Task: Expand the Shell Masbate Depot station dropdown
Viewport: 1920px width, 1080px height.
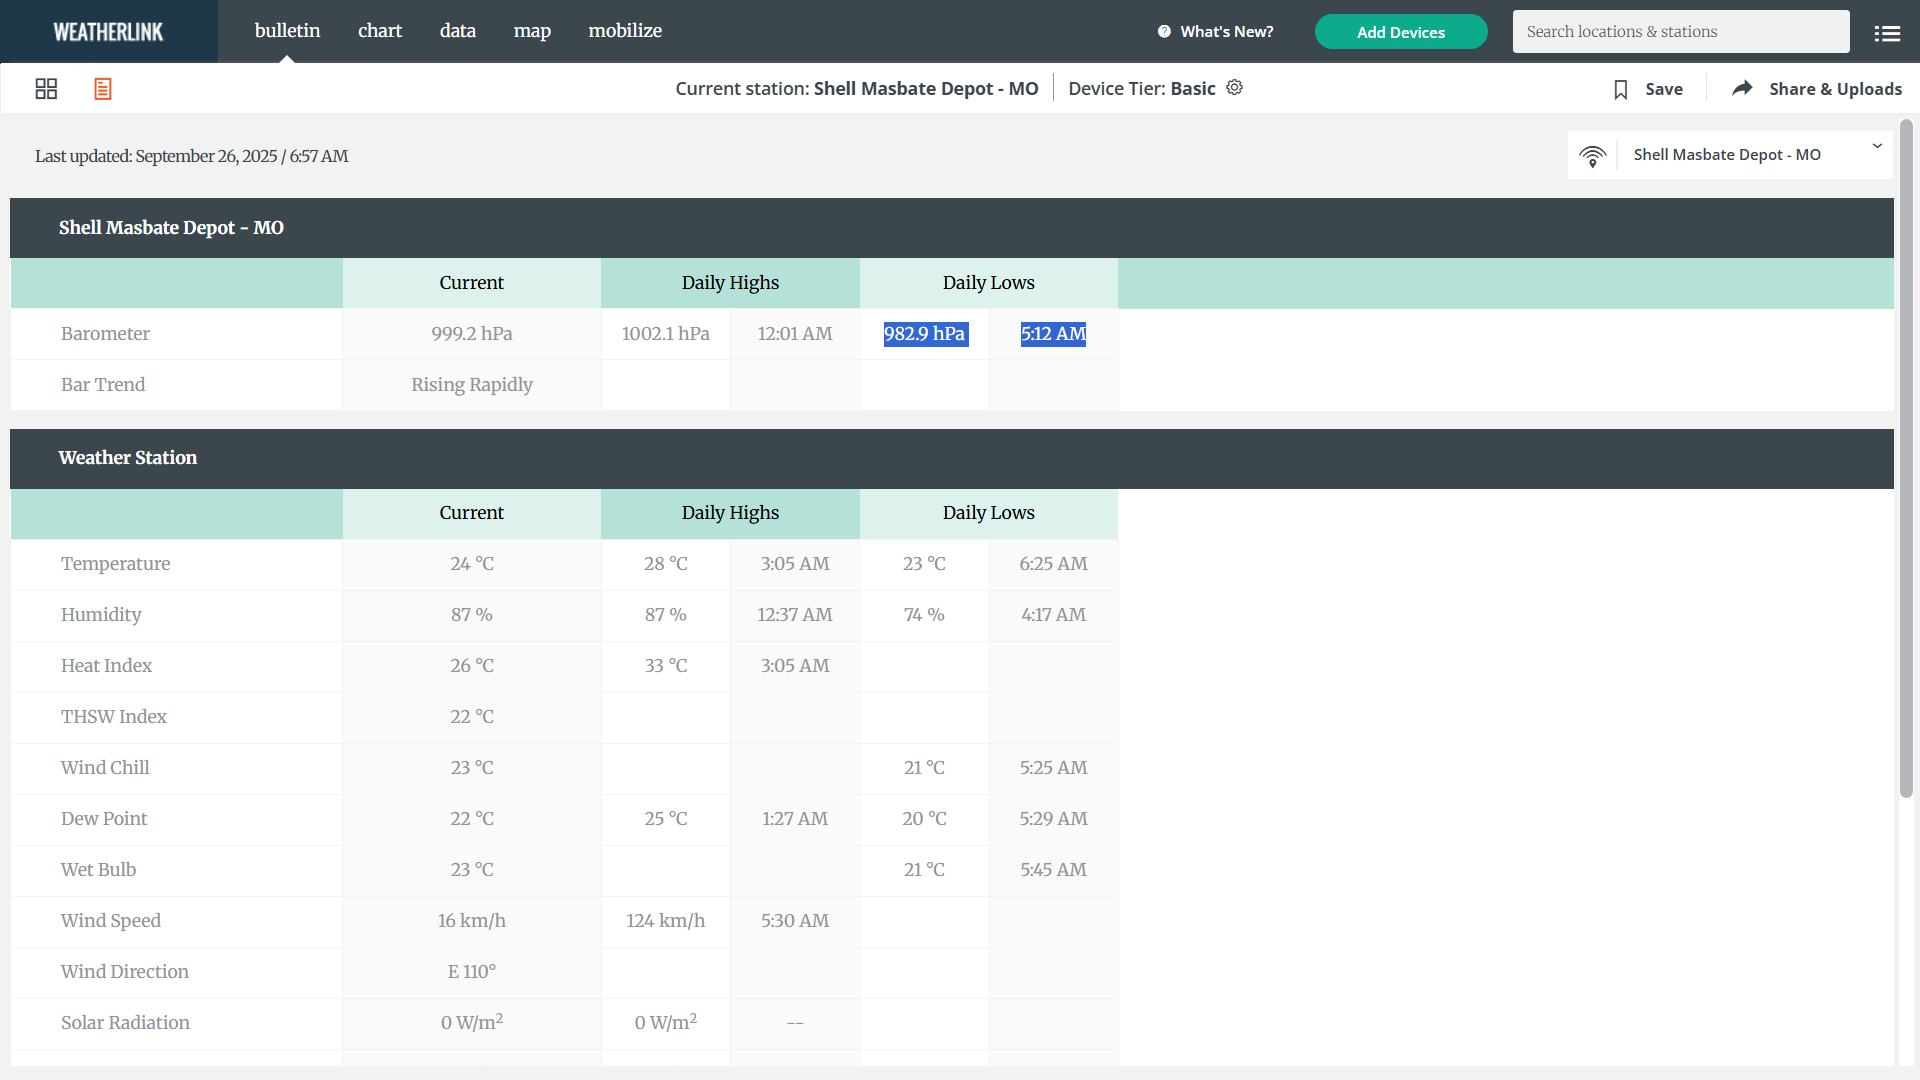Action: (x=1727, y=155)
